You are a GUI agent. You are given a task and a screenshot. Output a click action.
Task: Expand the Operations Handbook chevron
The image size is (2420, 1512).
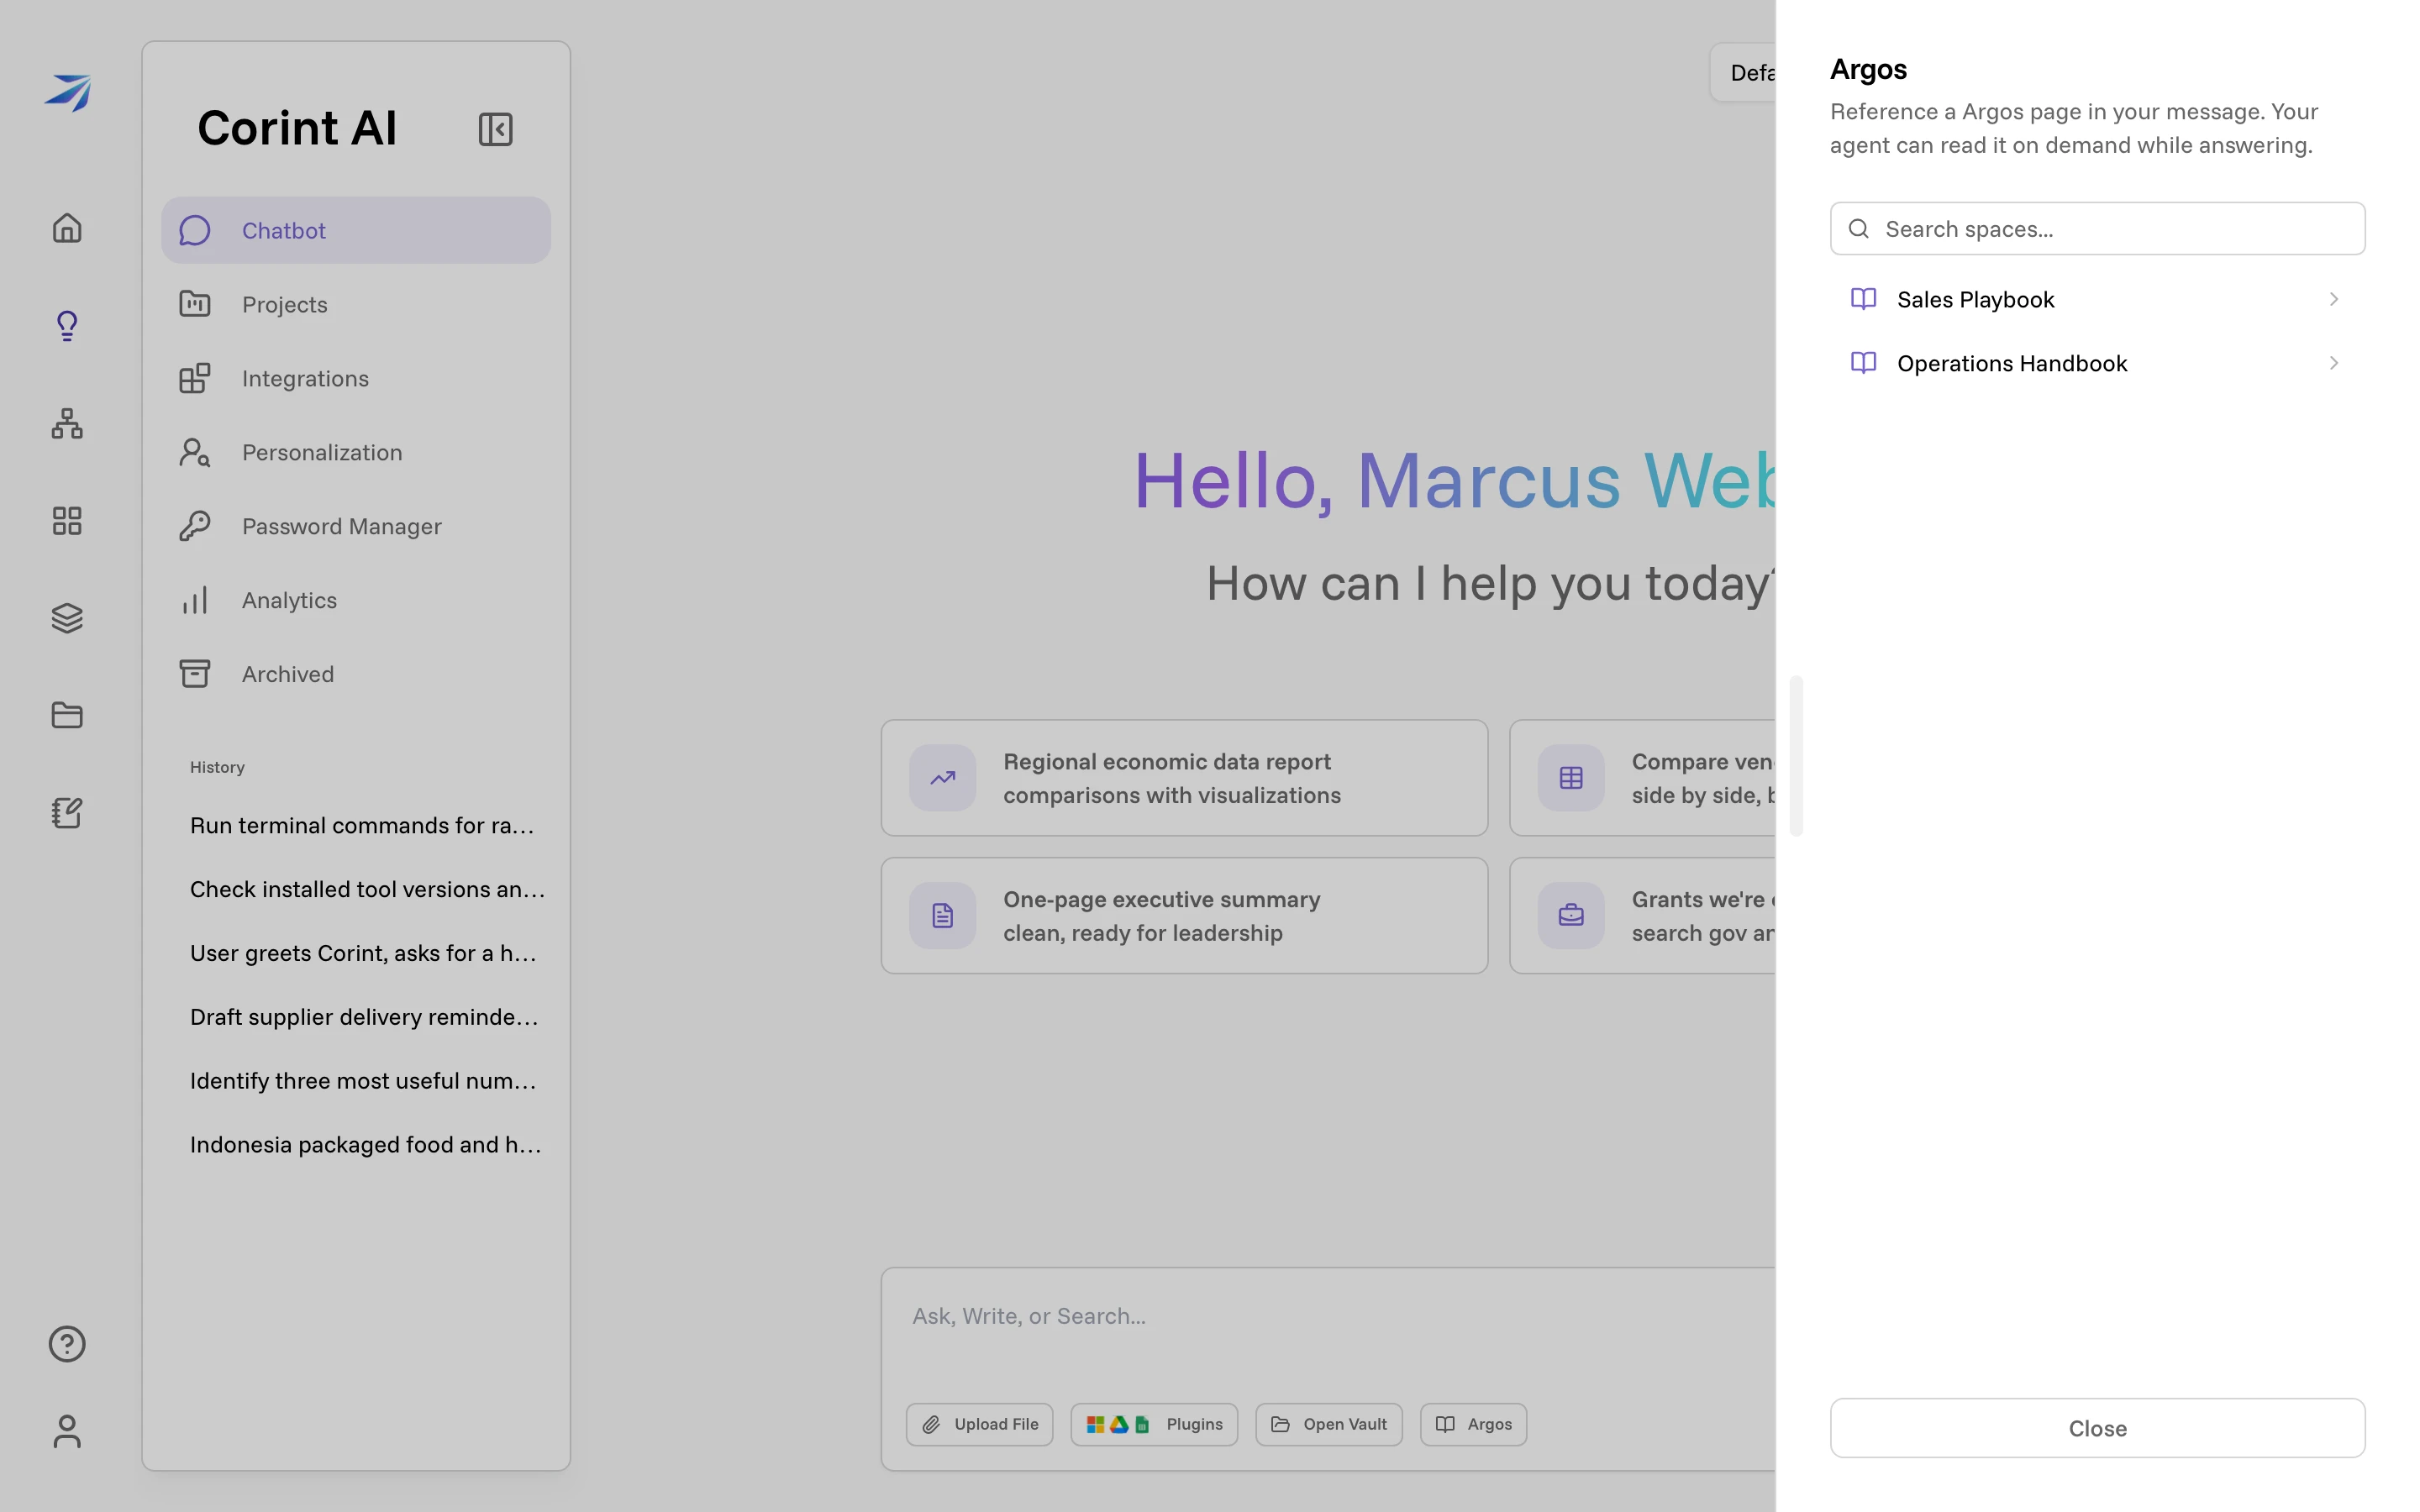click(2334, 363)
